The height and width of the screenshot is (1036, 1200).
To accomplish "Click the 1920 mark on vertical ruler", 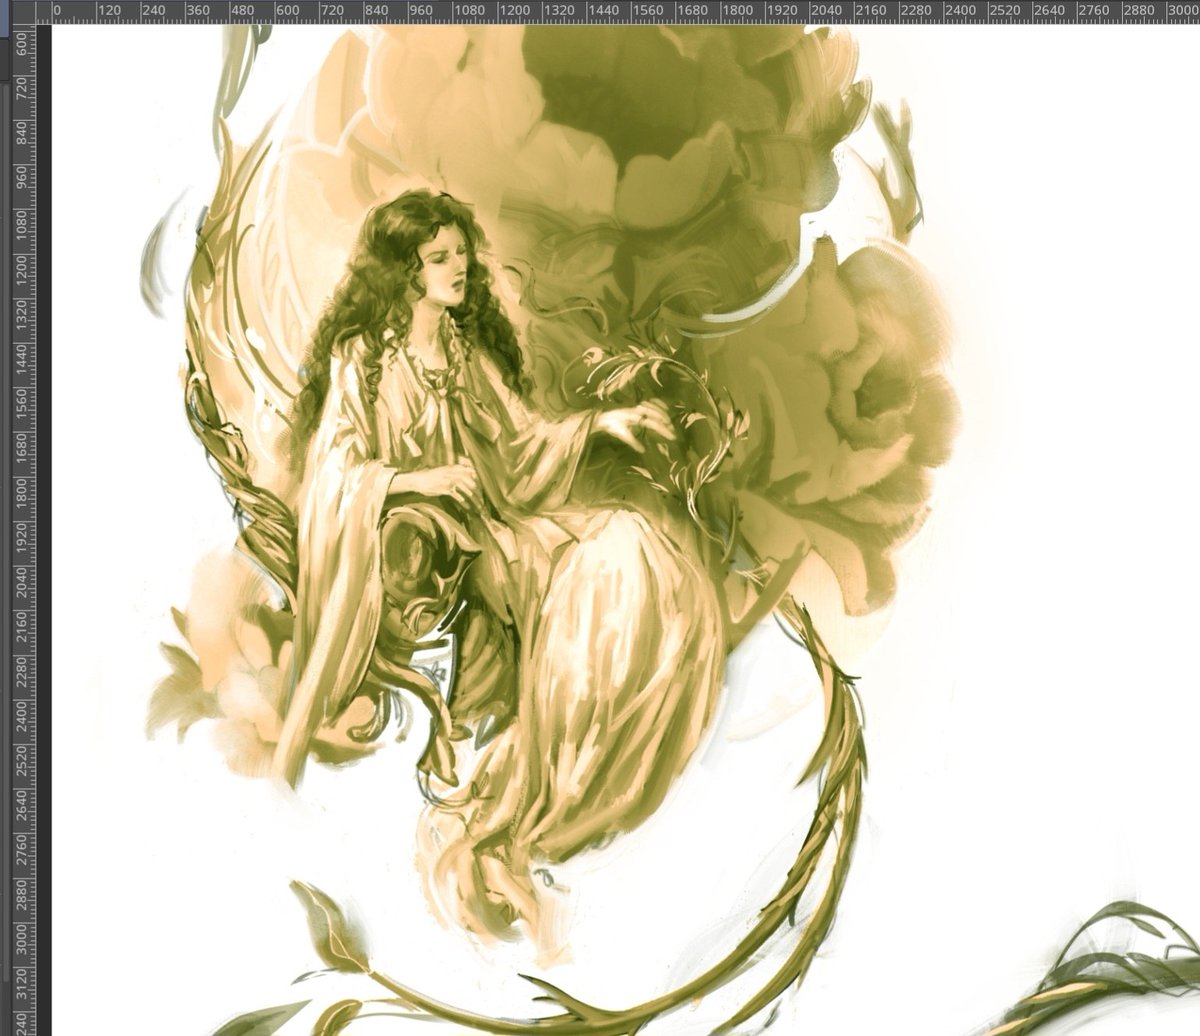I will click(x=23, y=538).
